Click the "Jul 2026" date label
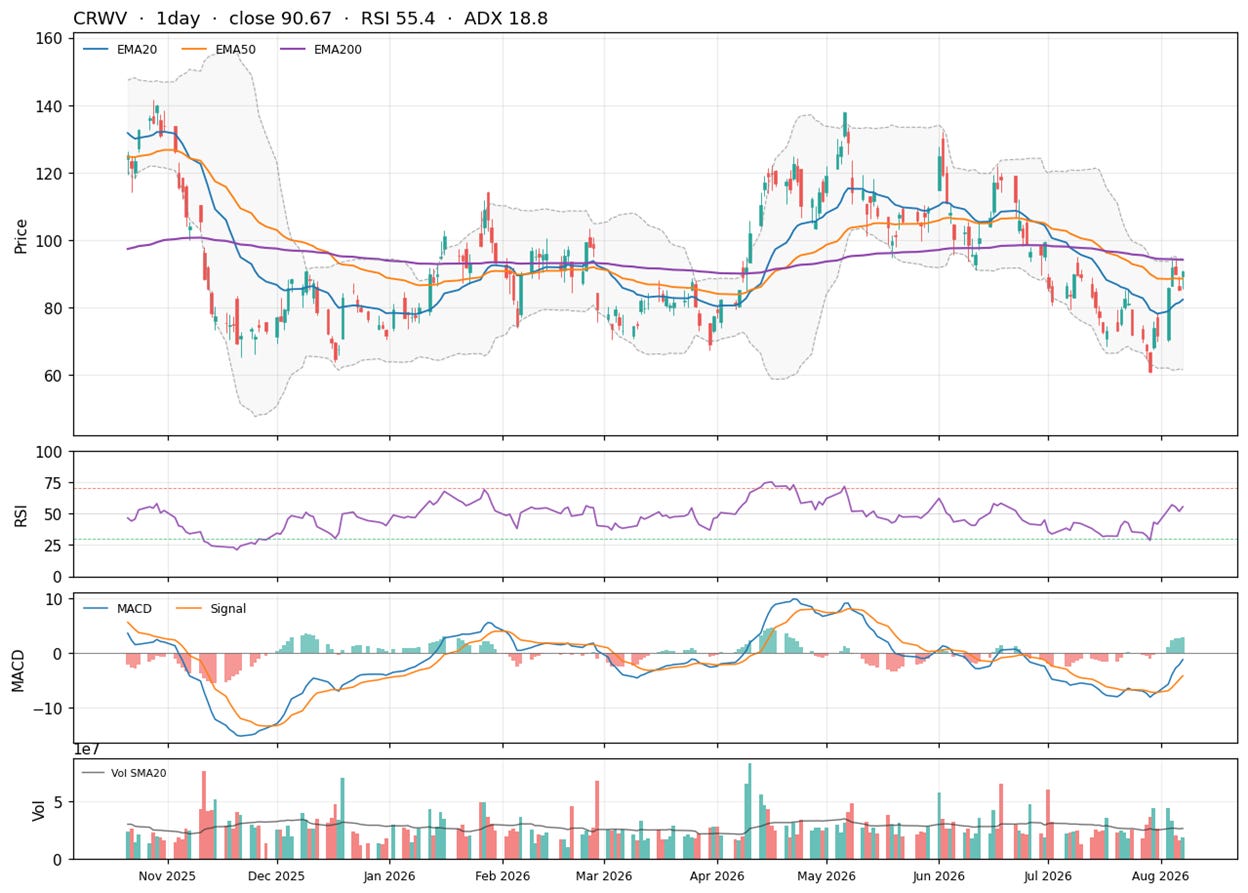Screen dimensions: 1248x893 1049,876
